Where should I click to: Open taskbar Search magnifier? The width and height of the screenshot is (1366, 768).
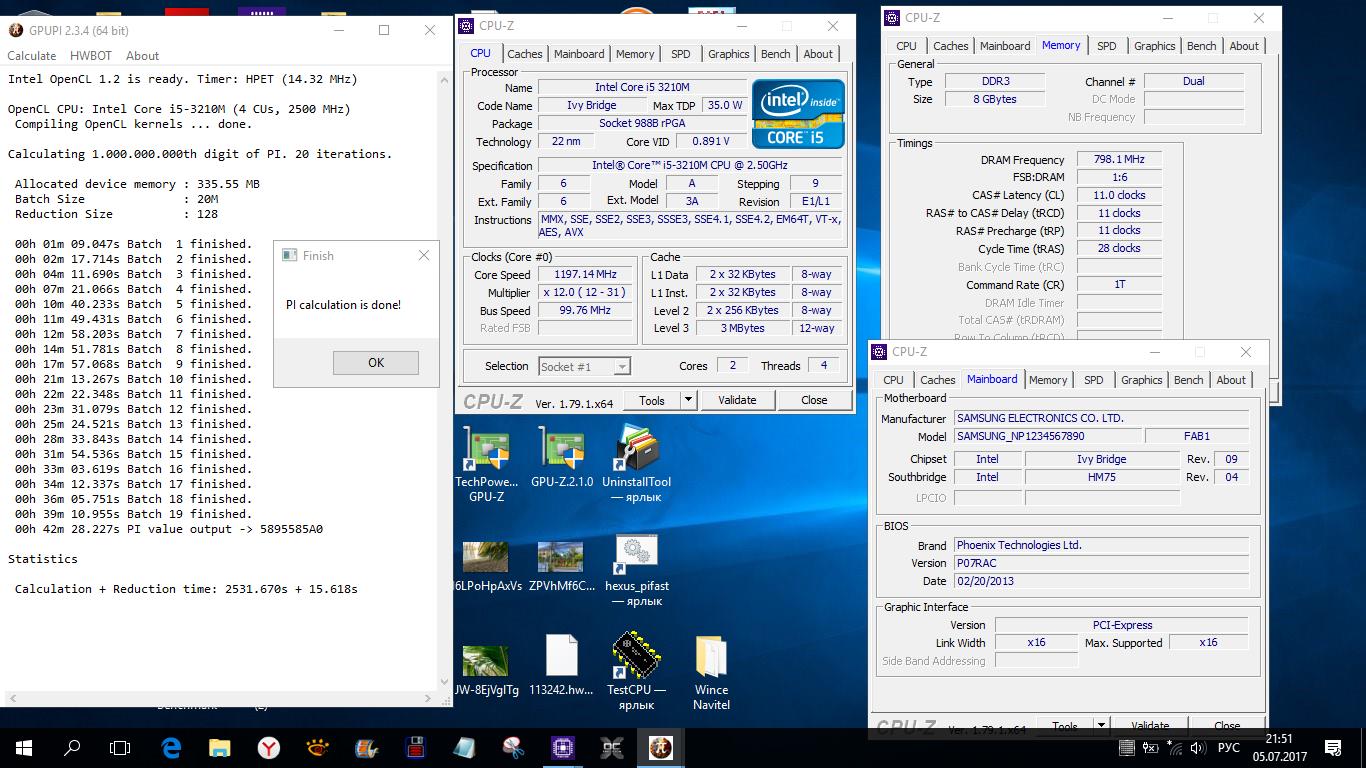(72, 747)
